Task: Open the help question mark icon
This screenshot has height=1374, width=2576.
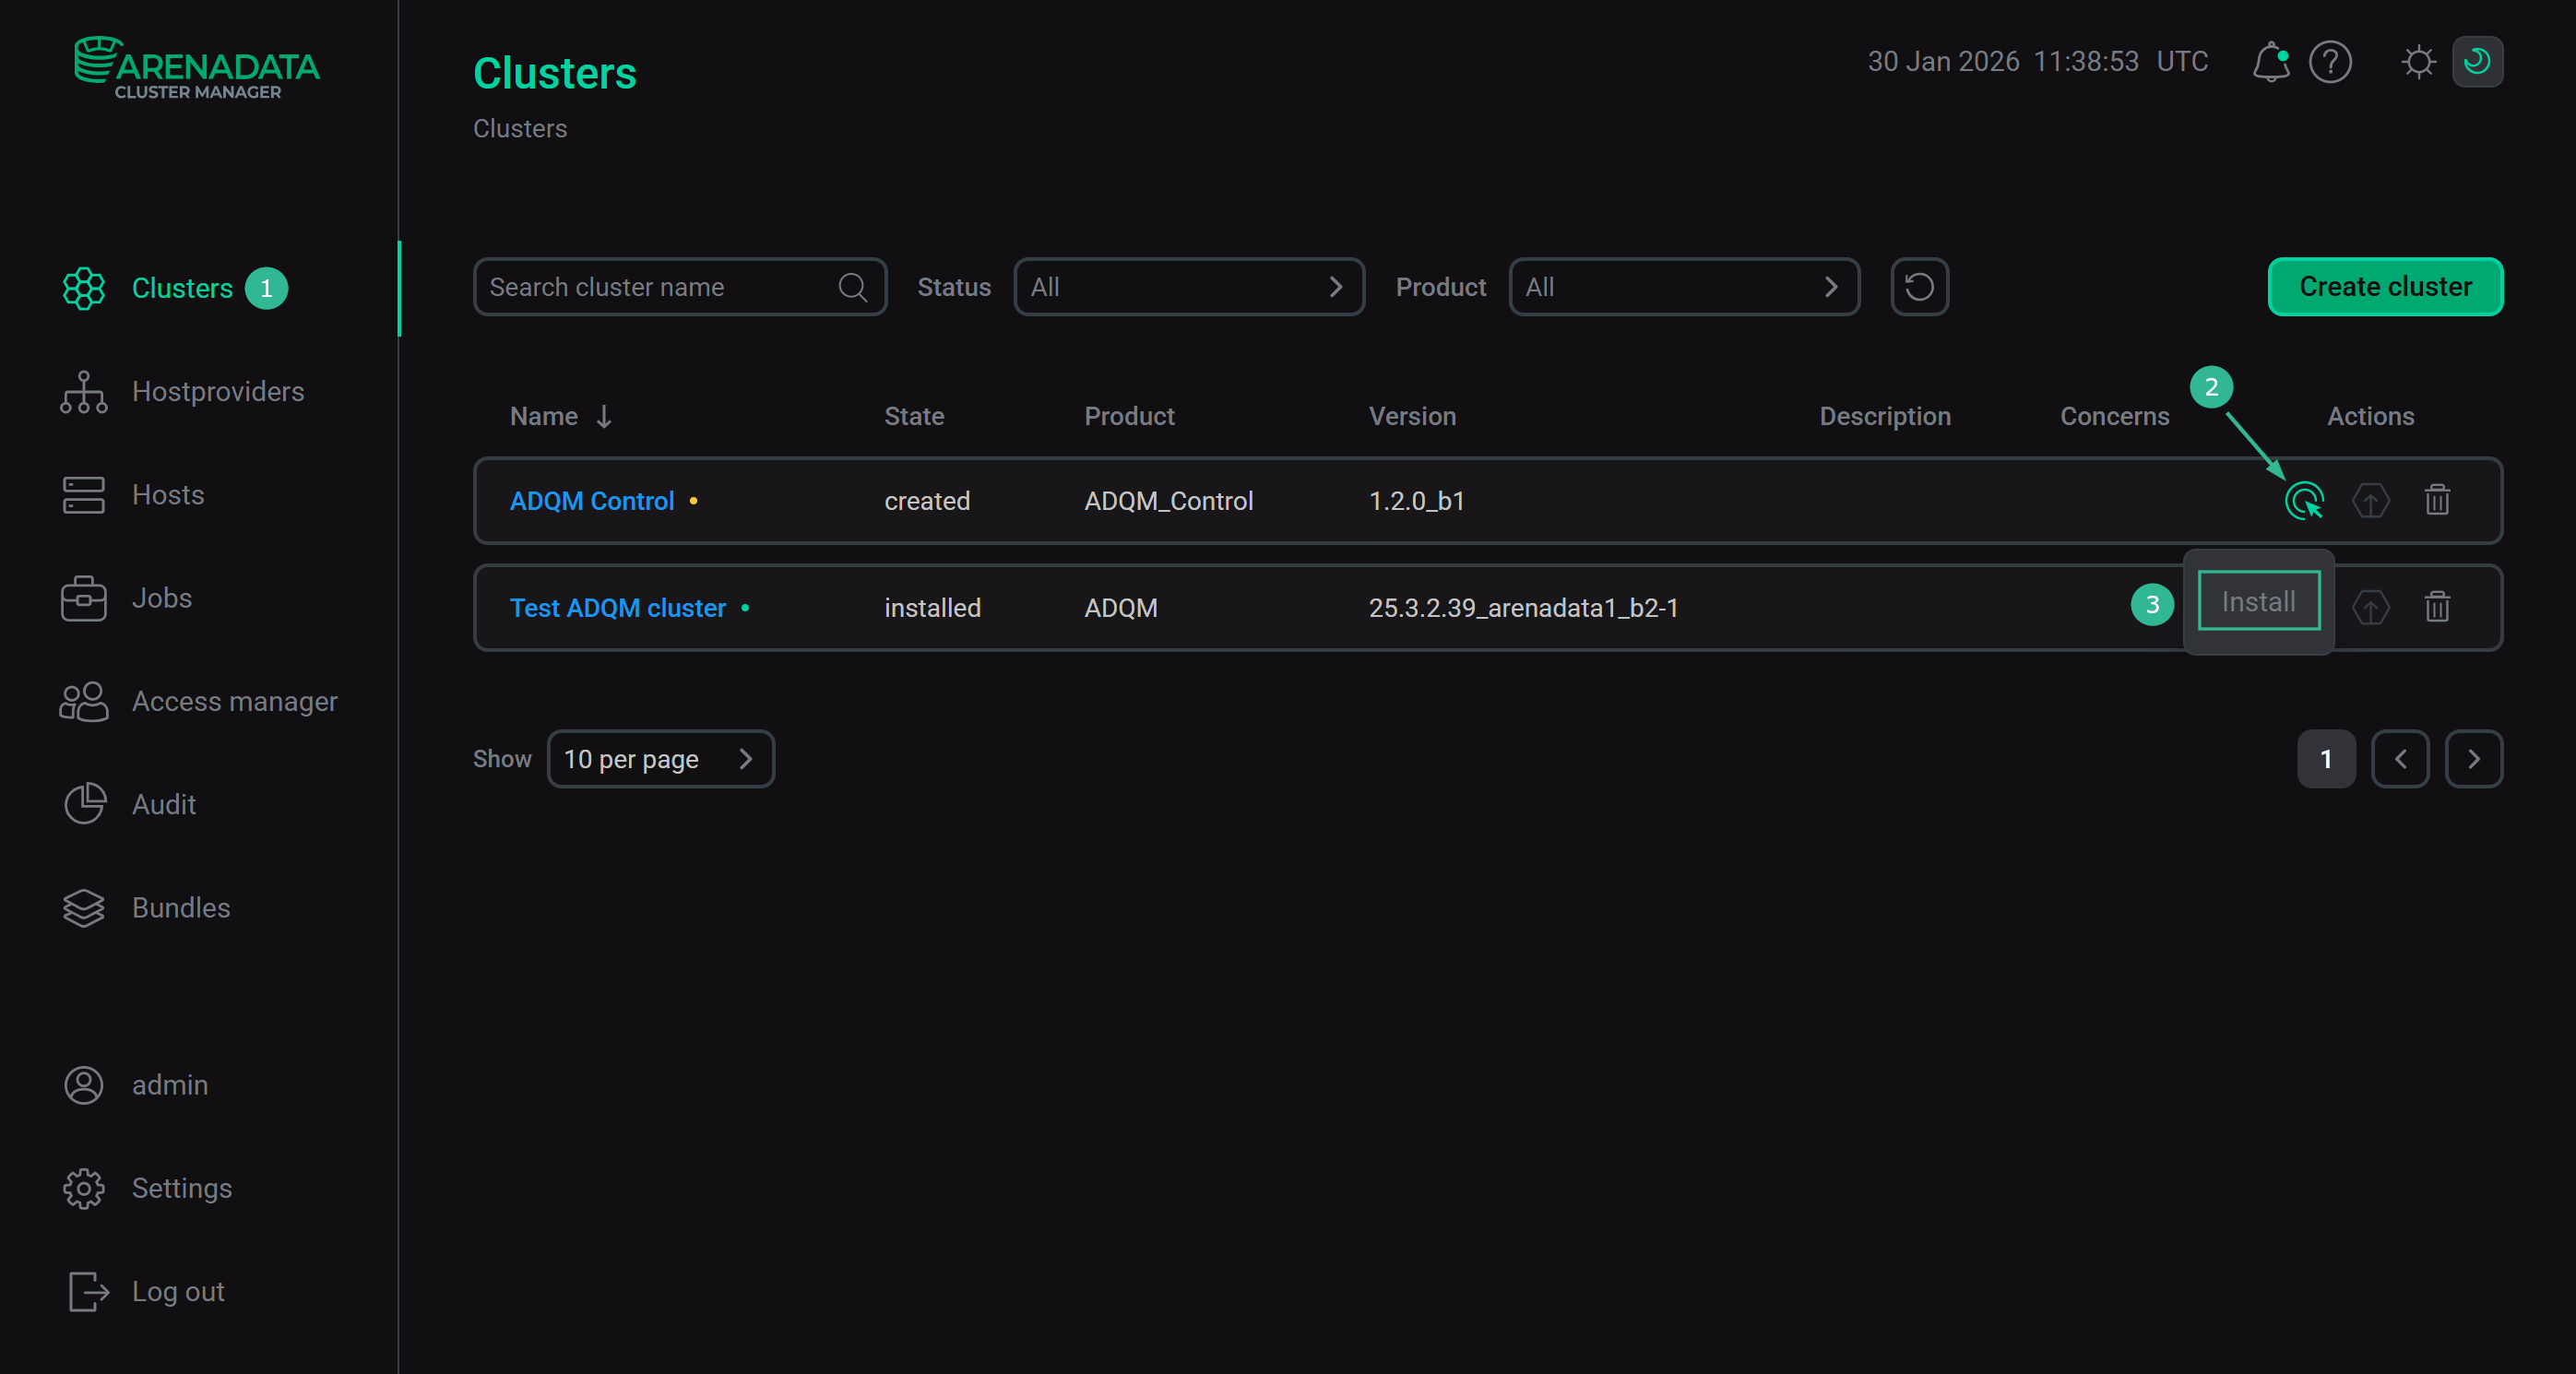Action: (x=2331, y=62)
